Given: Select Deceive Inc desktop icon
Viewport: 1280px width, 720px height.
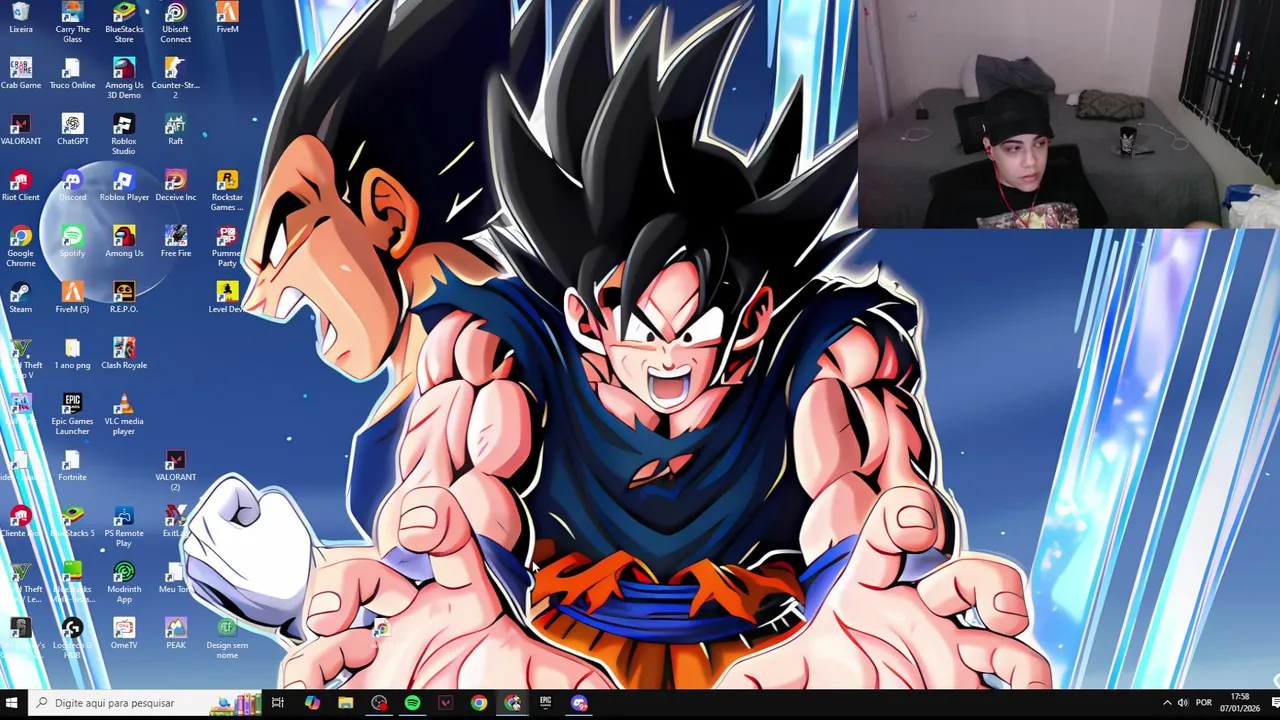Looking at the screenshot, I should click(175, 186).
